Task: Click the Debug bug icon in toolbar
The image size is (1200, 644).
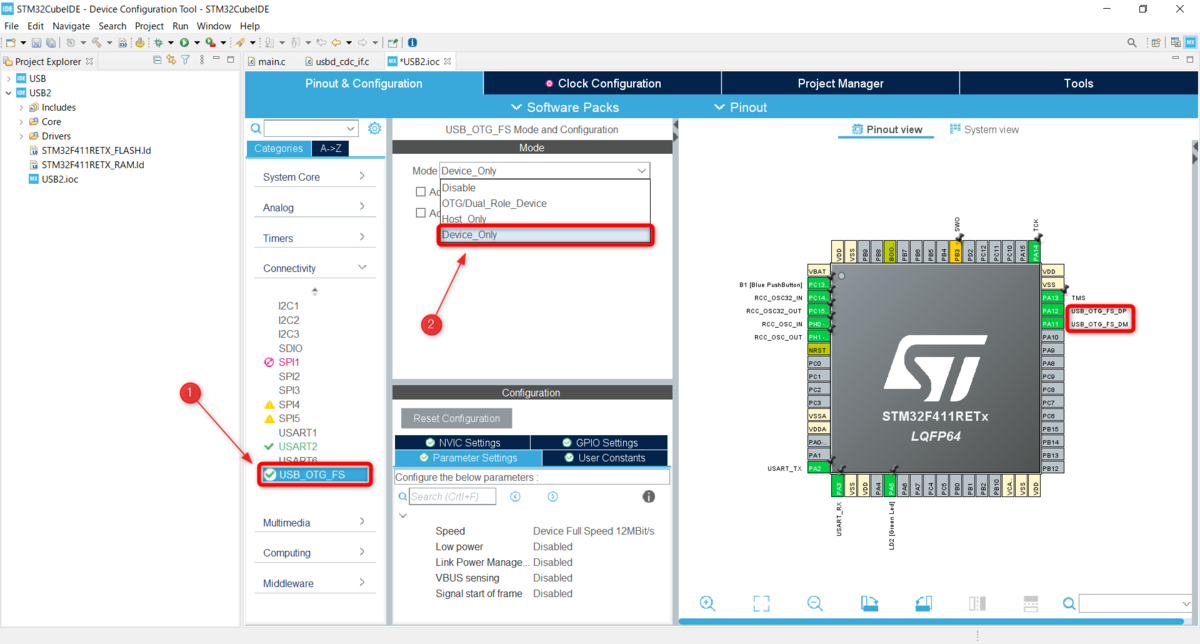Action: [157, 43]
